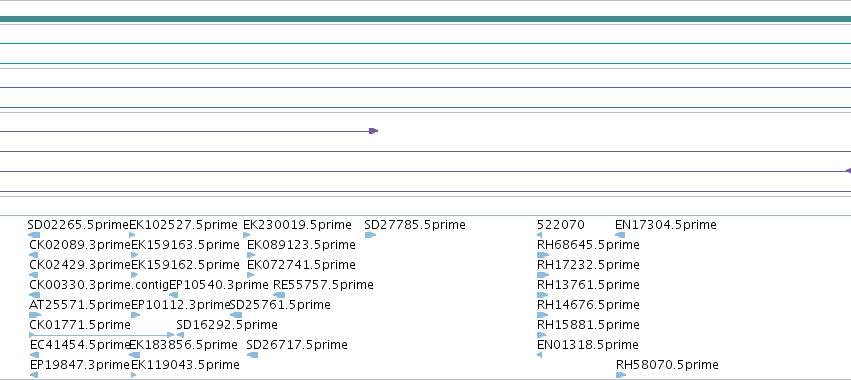Screen dimensions: 851x380
Task: Select the RE55757.5prime arrow glyph
Action: coord(279,295)
